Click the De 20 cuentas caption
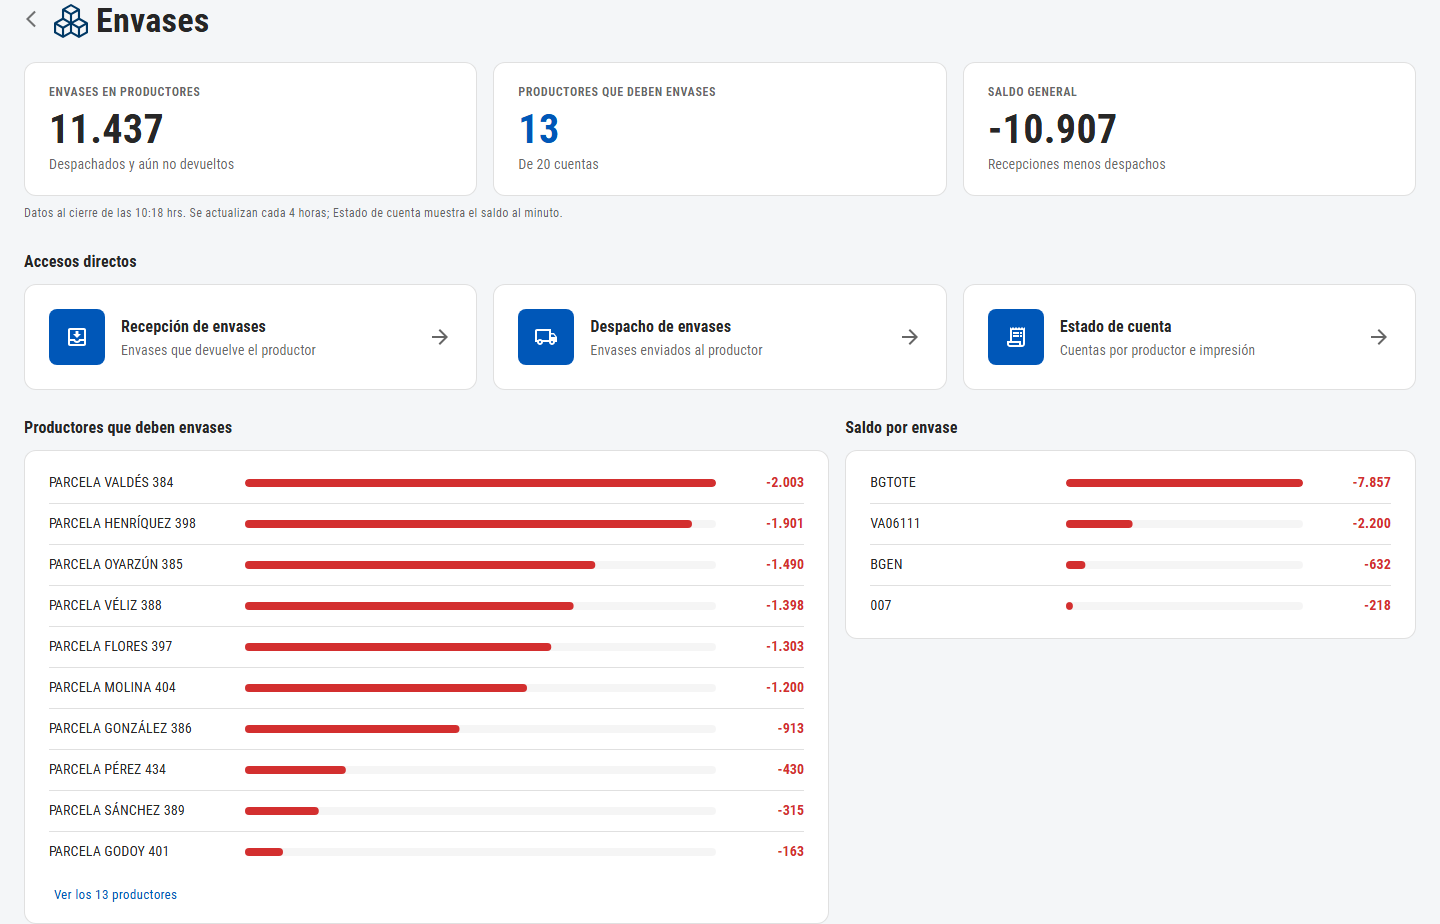This screenshot has height=924, width=1440. [558, 165]
